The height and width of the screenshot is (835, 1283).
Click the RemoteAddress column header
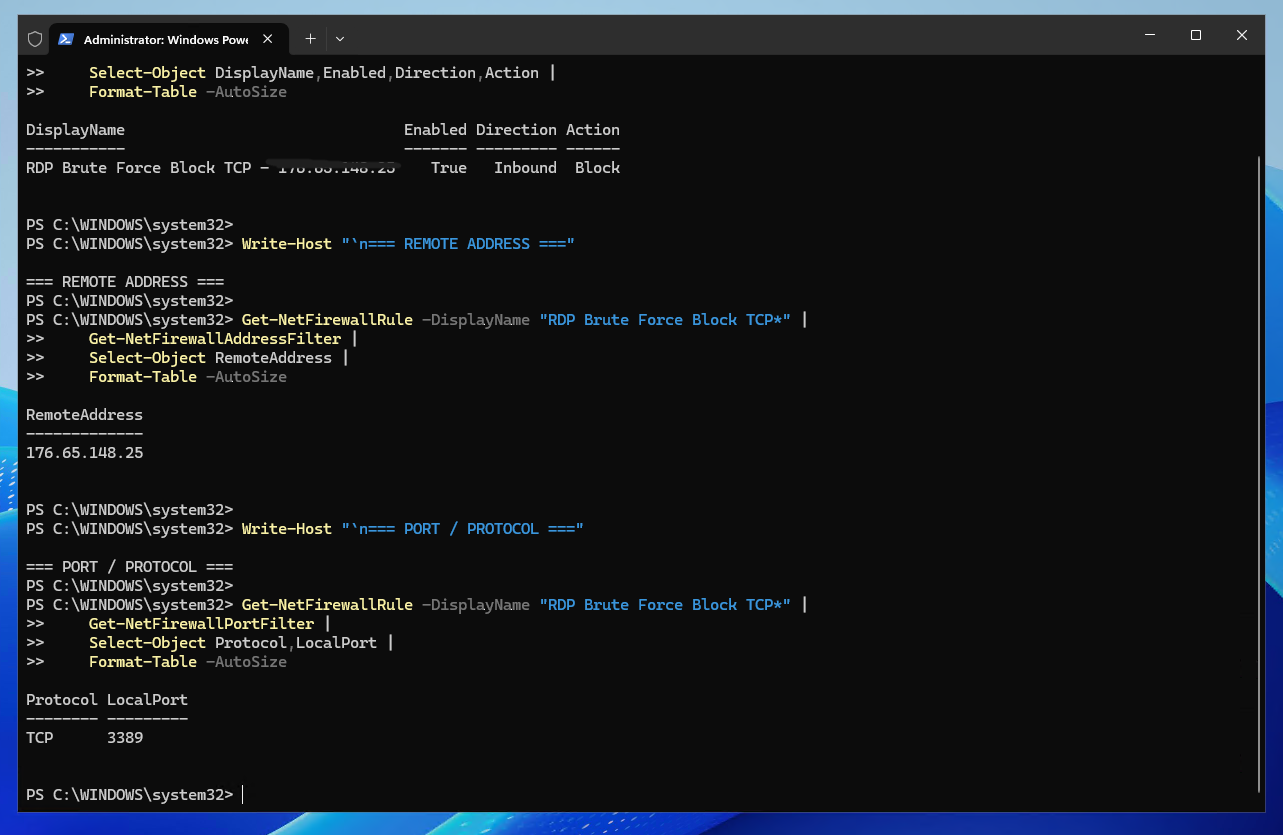(x=85, y=415)
